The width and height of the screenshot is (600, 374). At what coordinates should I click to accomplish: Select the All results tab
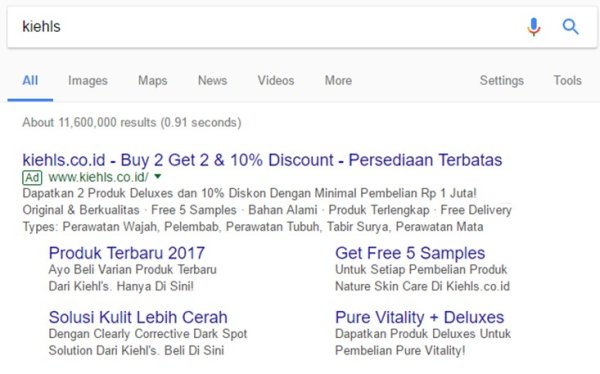pyautogui.click(x=30, y=80)
